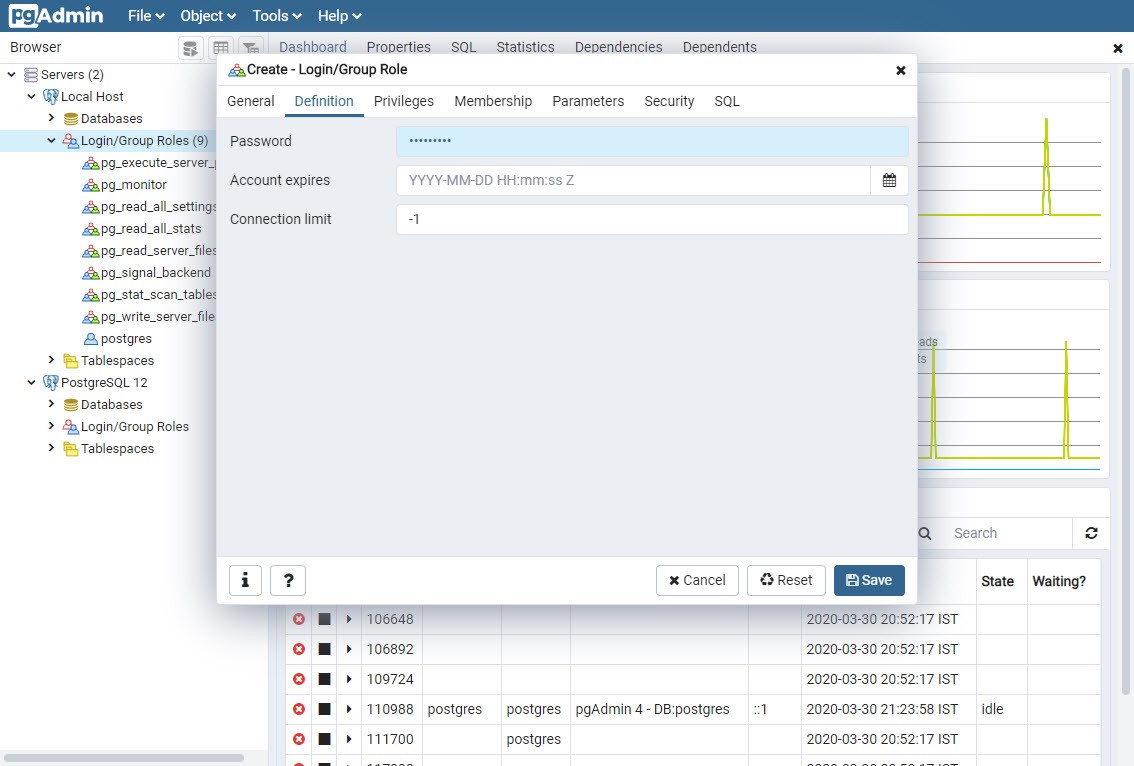Open the Membership tab
This screenshot has height=766, width=1134.
pyautogui.click(x=493, y=101)
